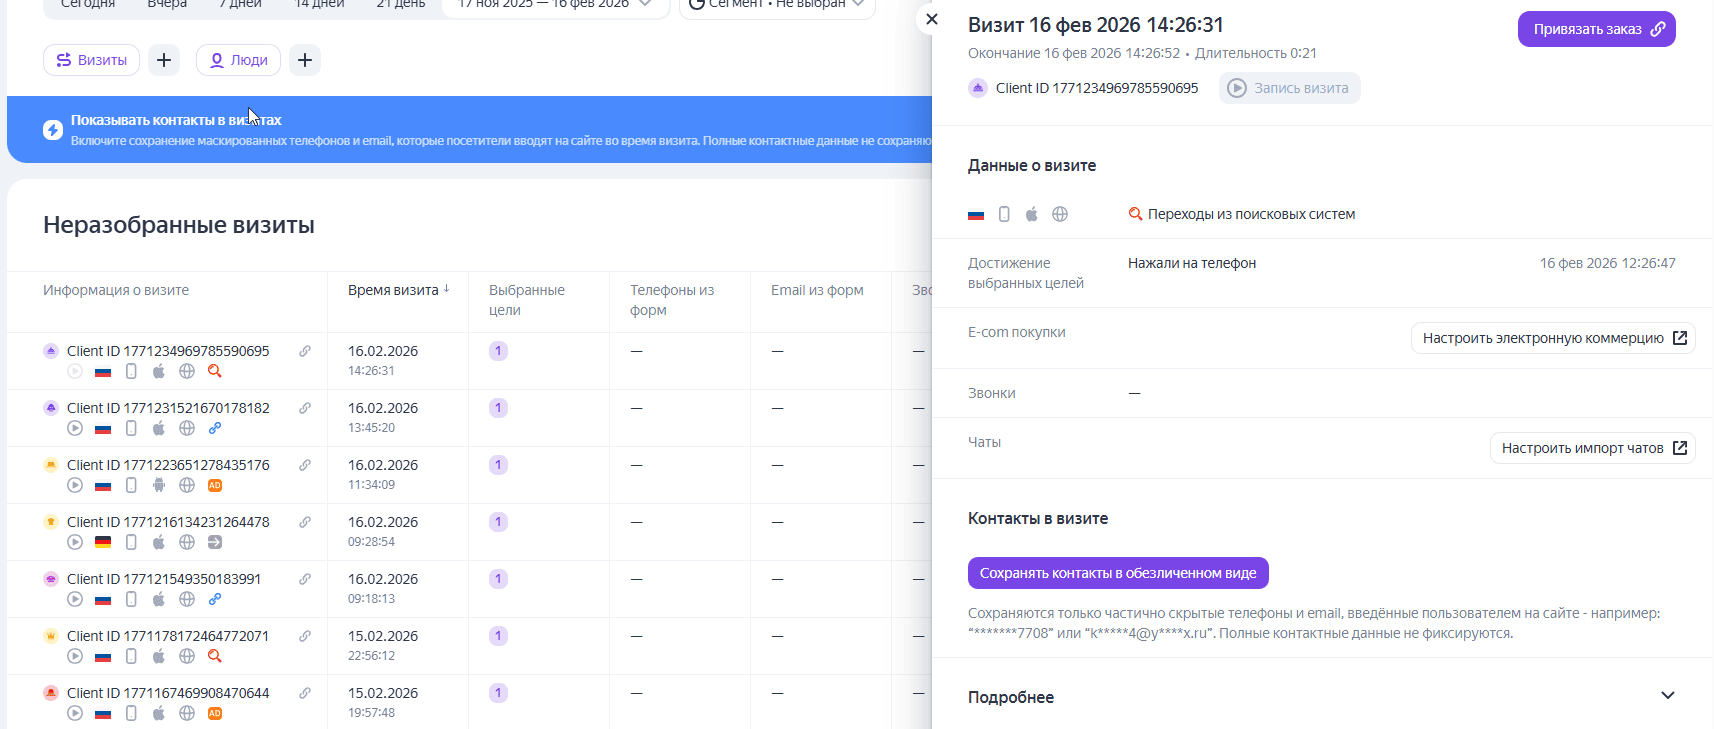Click goal count badge for Client ID 177121549350183991

[x=498, y=579]
